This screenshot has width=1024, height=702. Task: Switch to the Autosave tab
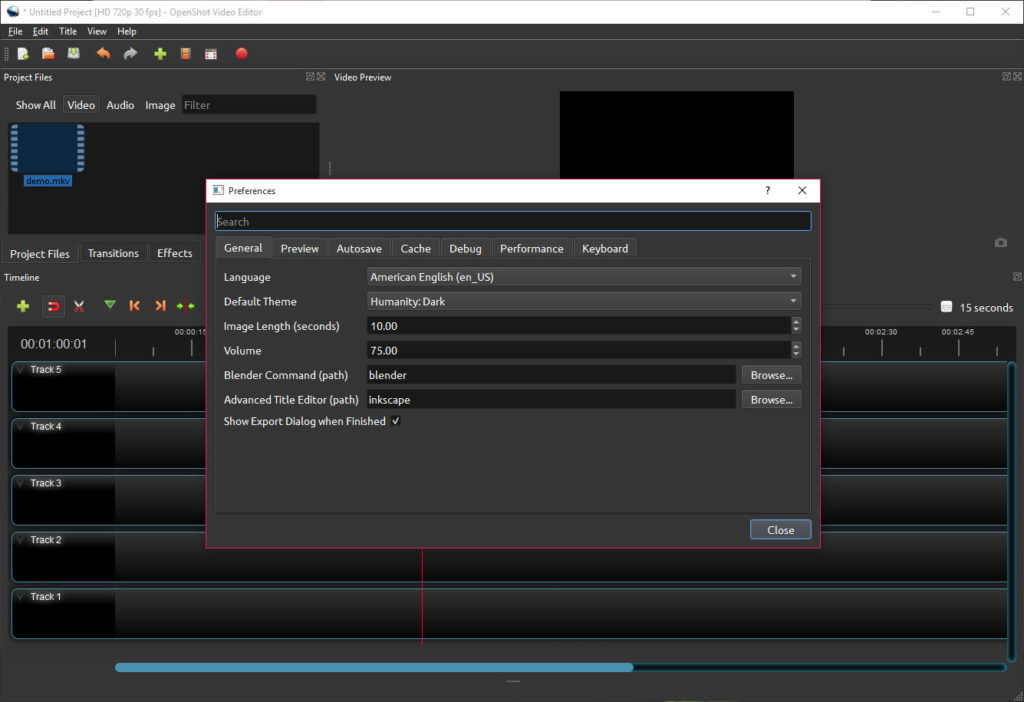click(x=359, y=249)
